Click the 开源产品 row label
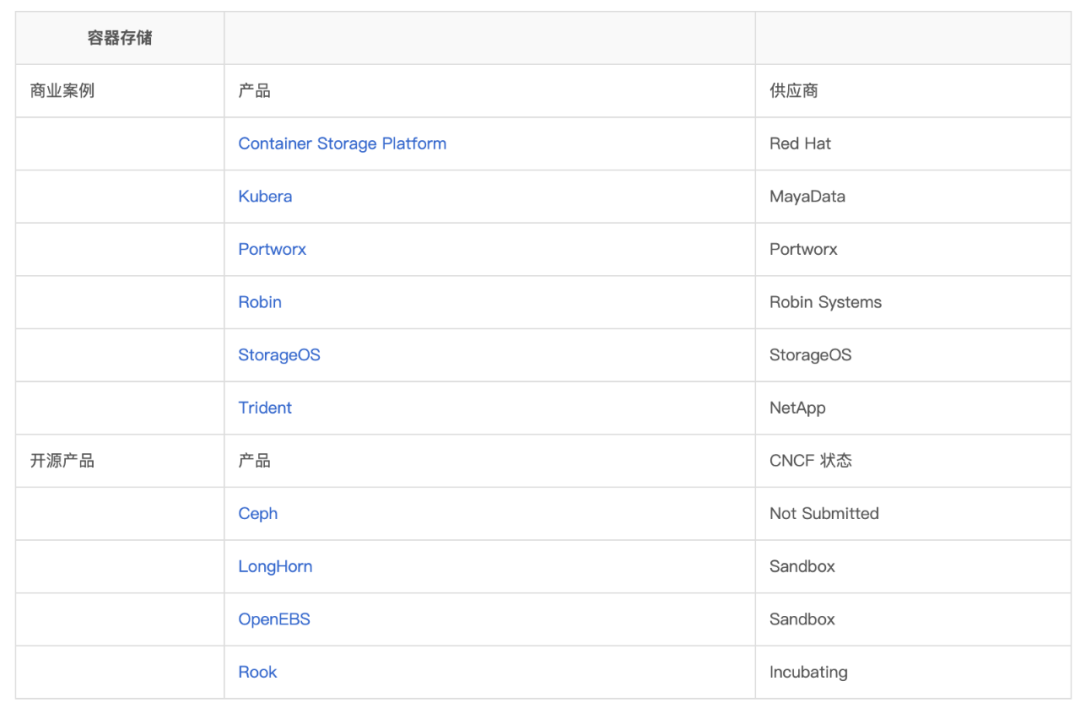This screenshot has width=1080, height=708. (62, 461)
